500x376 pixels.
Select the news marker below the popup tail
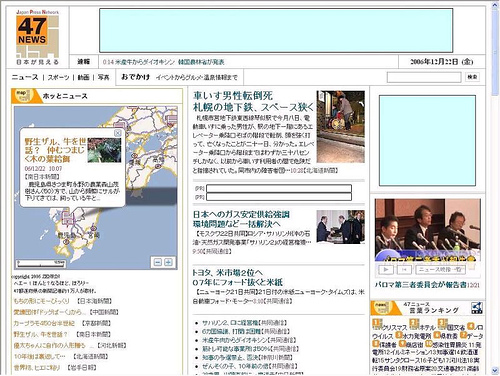pos(68,218)
